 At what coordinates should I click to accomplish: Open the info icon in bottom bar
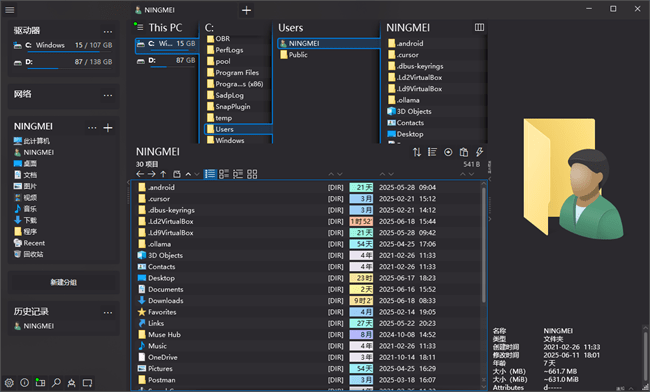[x=24, y=382]
